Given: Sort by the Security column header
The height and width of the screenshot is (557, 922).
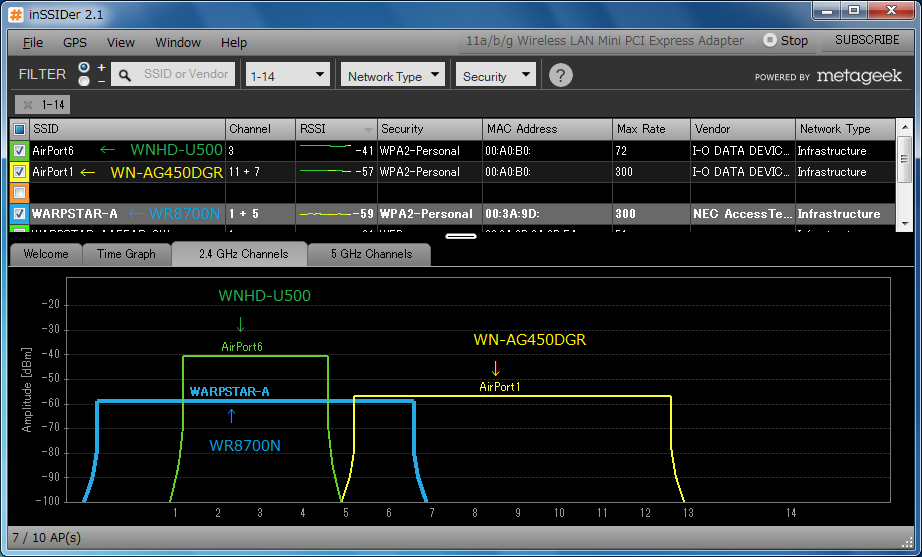Looking at the screenshot, I should [430, 129].
